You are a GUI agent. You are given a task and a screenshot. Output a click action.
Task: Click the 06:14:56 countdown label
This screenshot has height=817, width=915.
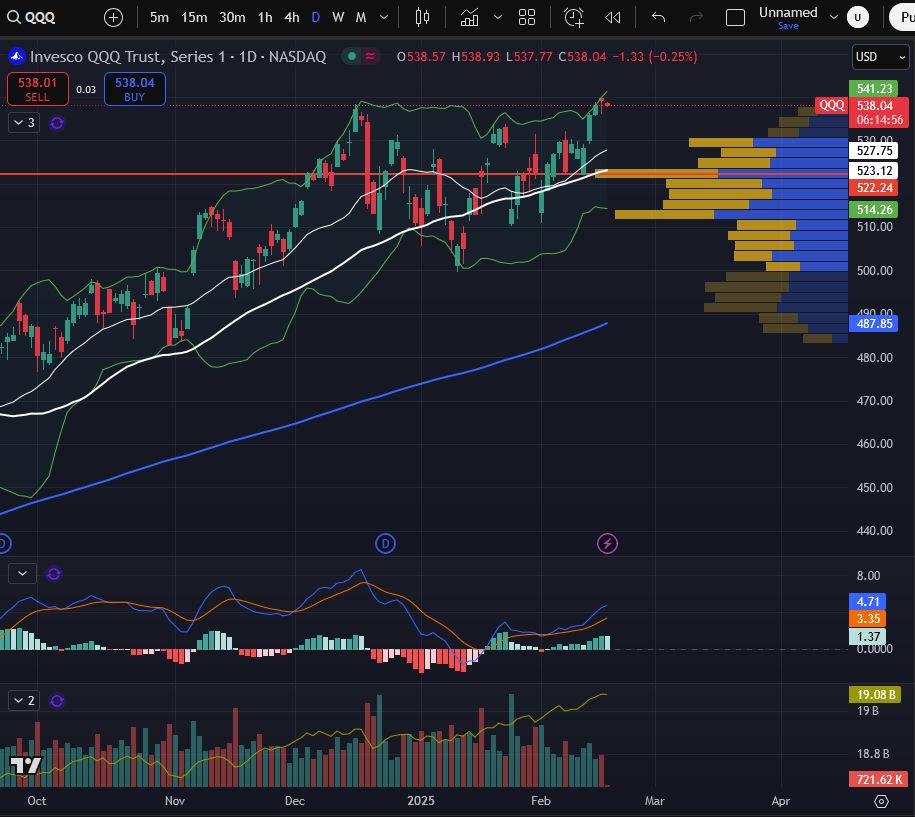pyautogui.click(x=879, y=120)
